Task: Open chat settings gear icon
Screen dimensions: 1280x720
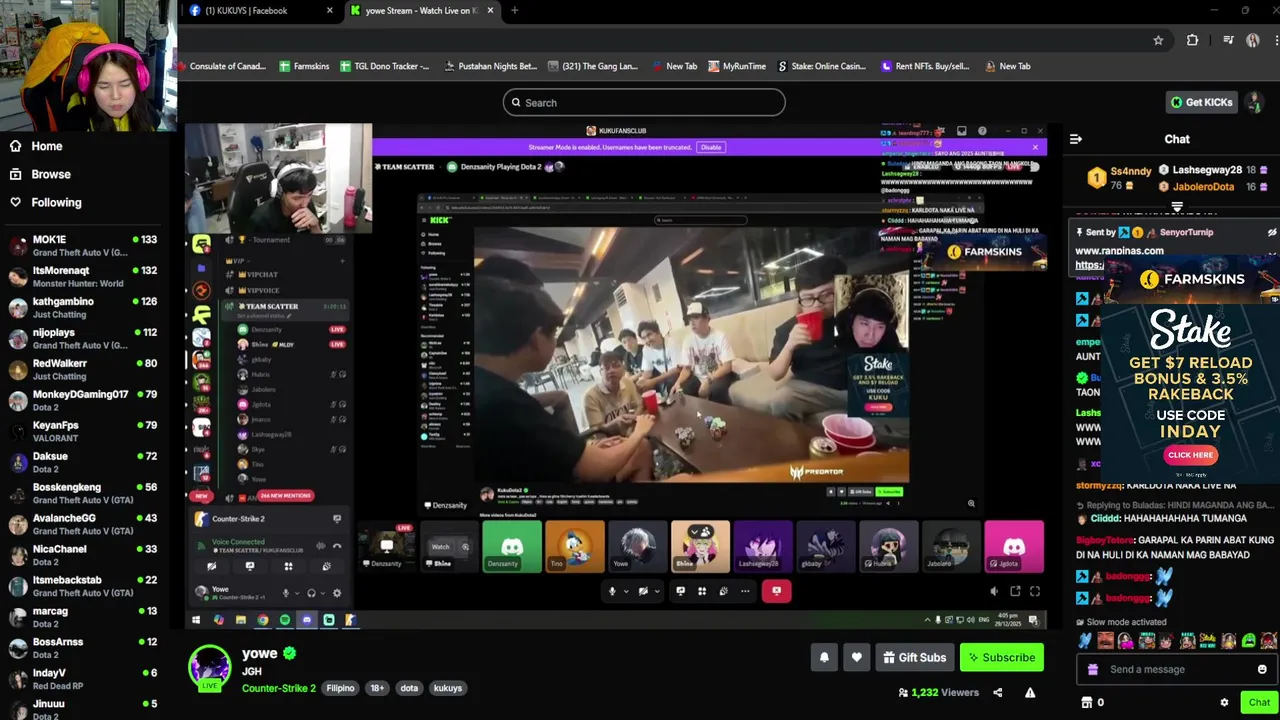Action: pos(1224,702)
